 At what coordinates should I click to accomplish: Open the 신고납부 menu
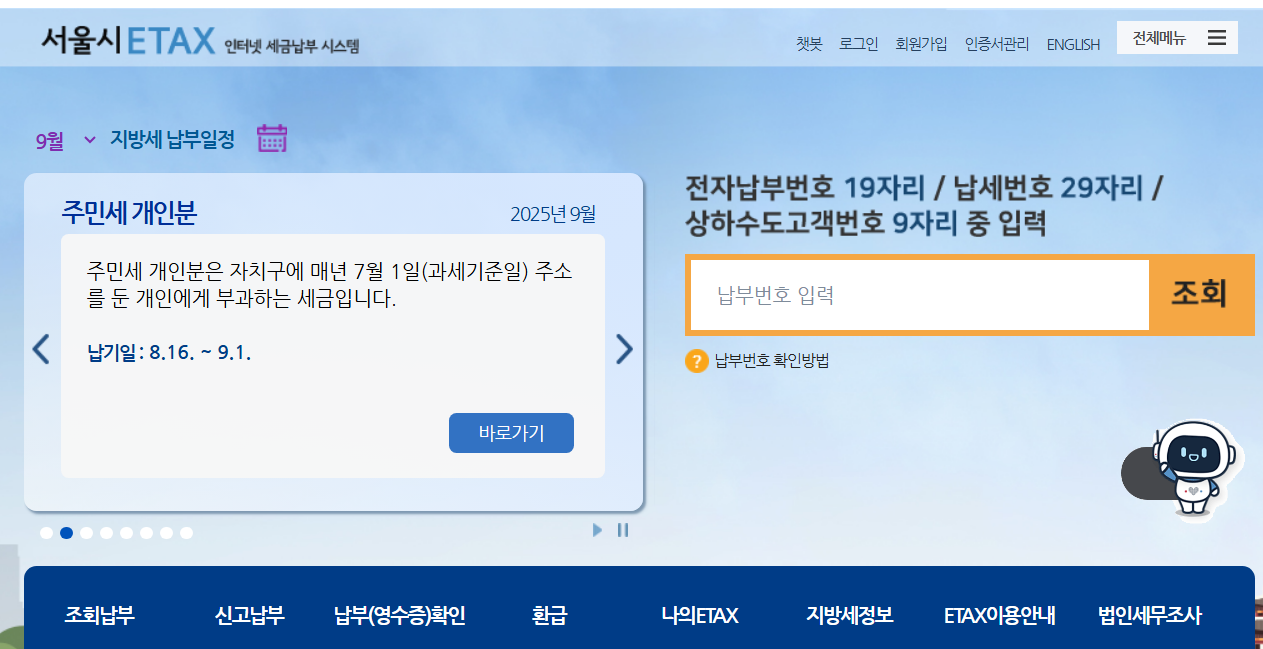click(250, 616)
